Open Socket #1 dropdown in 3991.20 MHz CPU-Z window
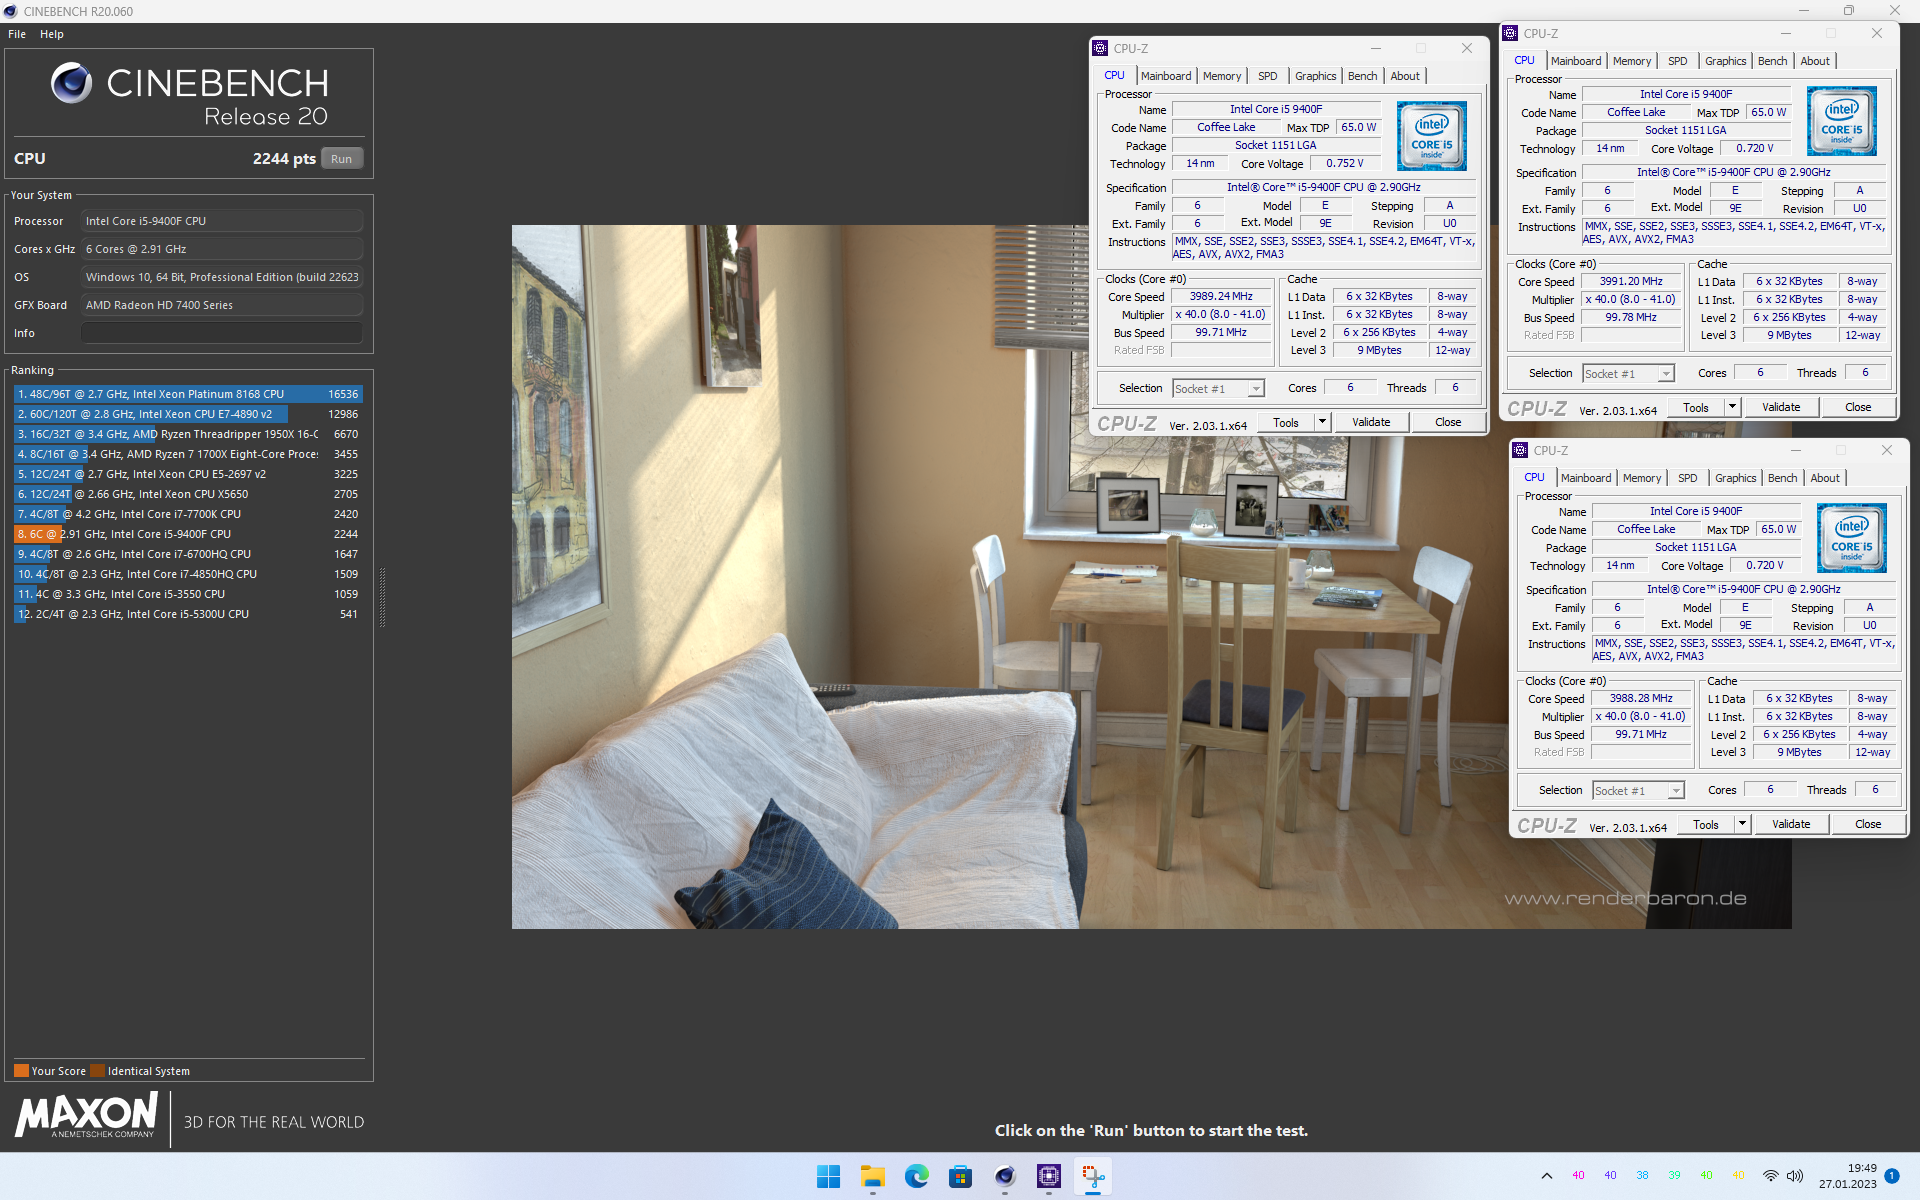Viewport: 1920px width, 1200px height. pos(1629,374)
